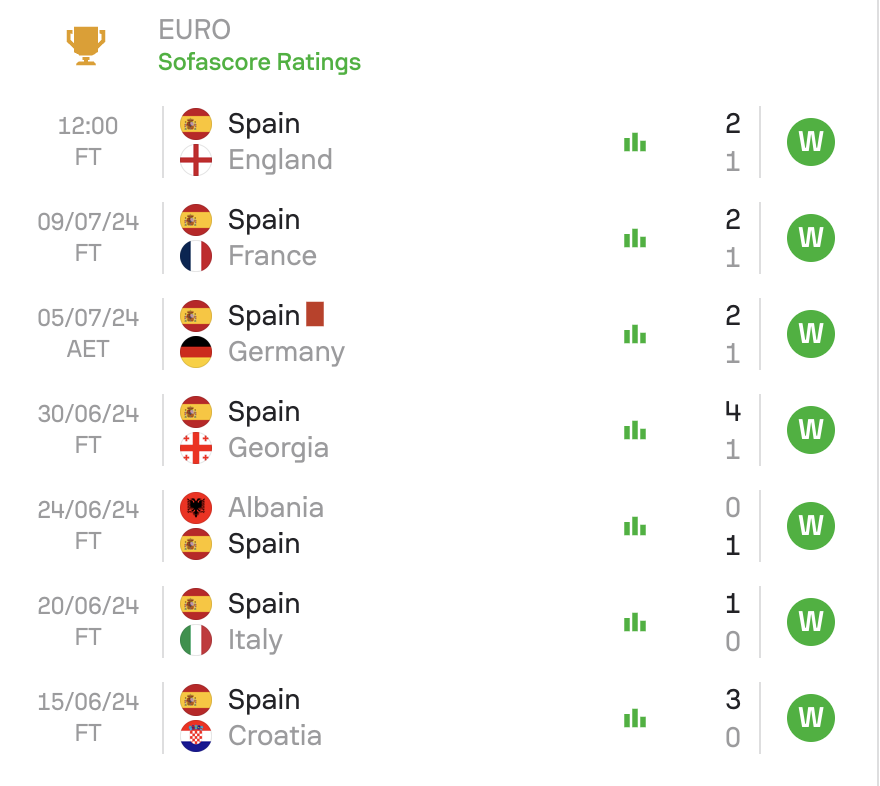Select the England team name
The height and width of the screenshot is (786, 880).
(x=280, y=160)
